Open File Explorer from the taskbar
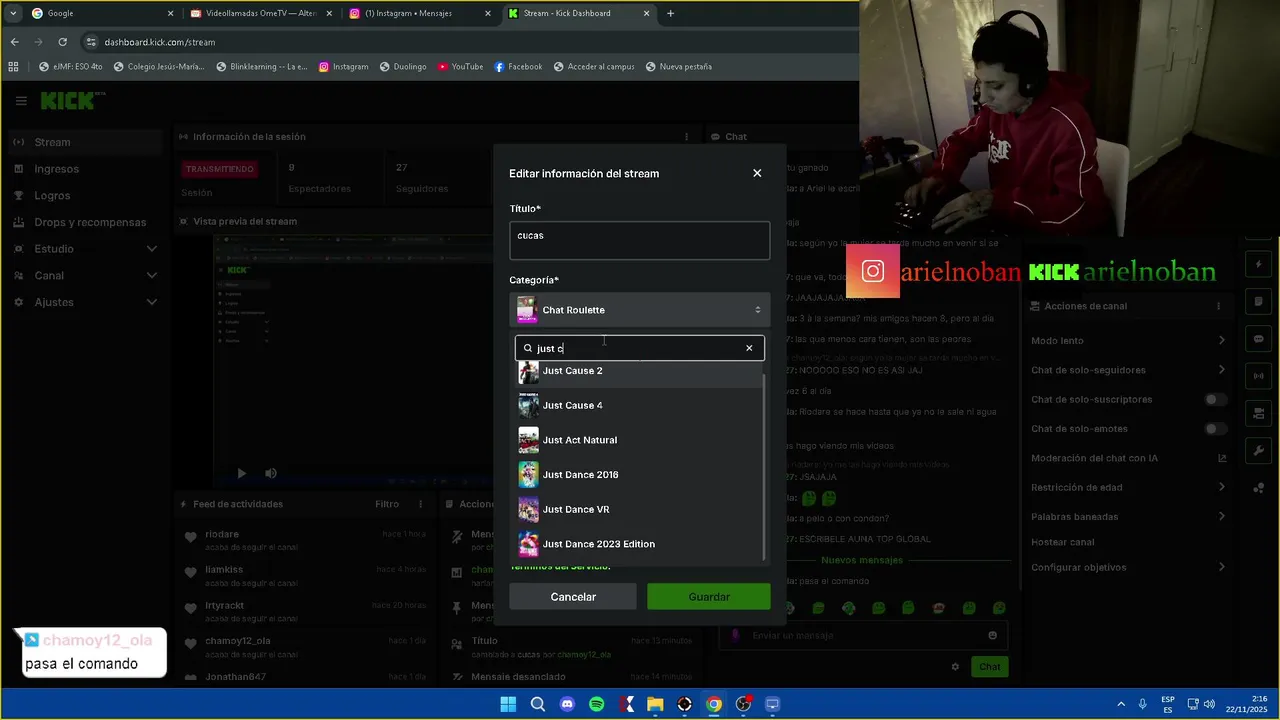Viewport: 1280px width, 720px height. tap(655, 704)
